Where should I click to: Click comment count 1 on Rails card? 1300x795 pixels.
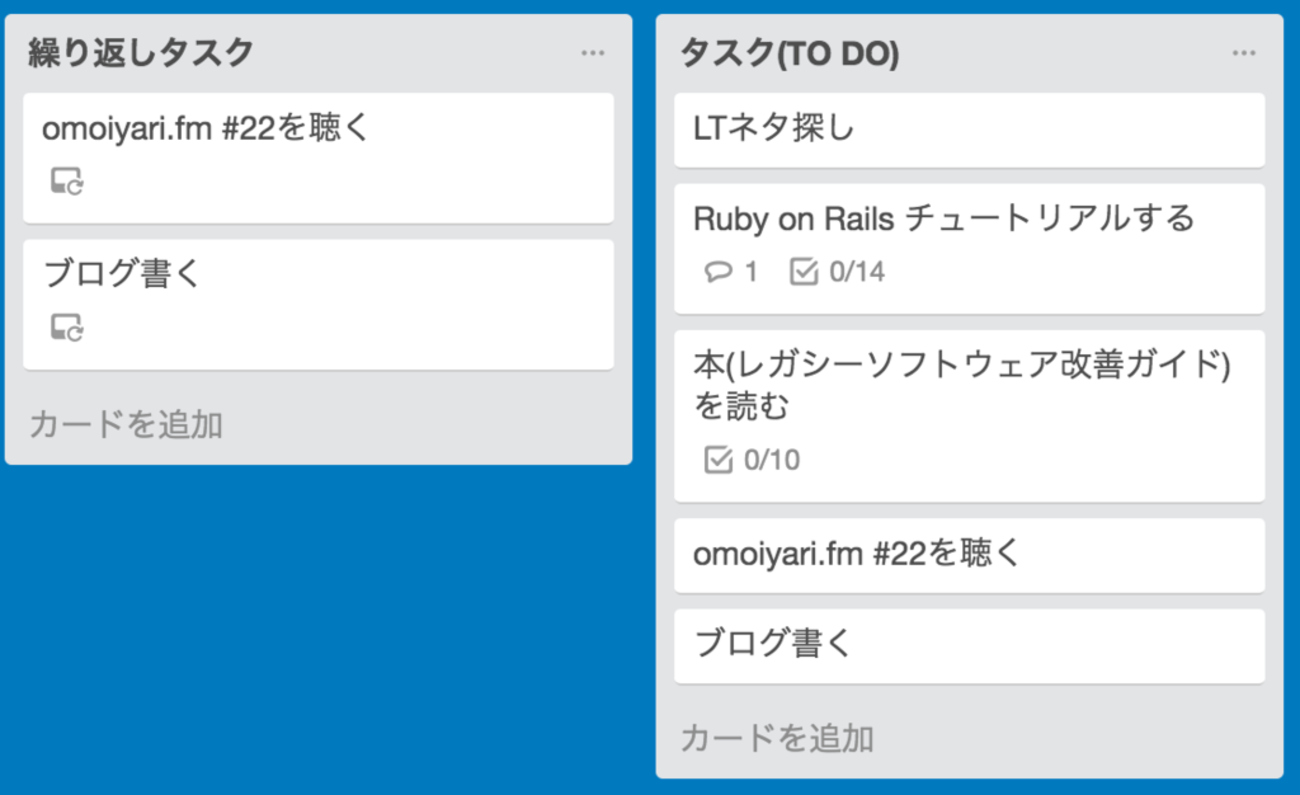pyautogui.click(x=751, y=272)
